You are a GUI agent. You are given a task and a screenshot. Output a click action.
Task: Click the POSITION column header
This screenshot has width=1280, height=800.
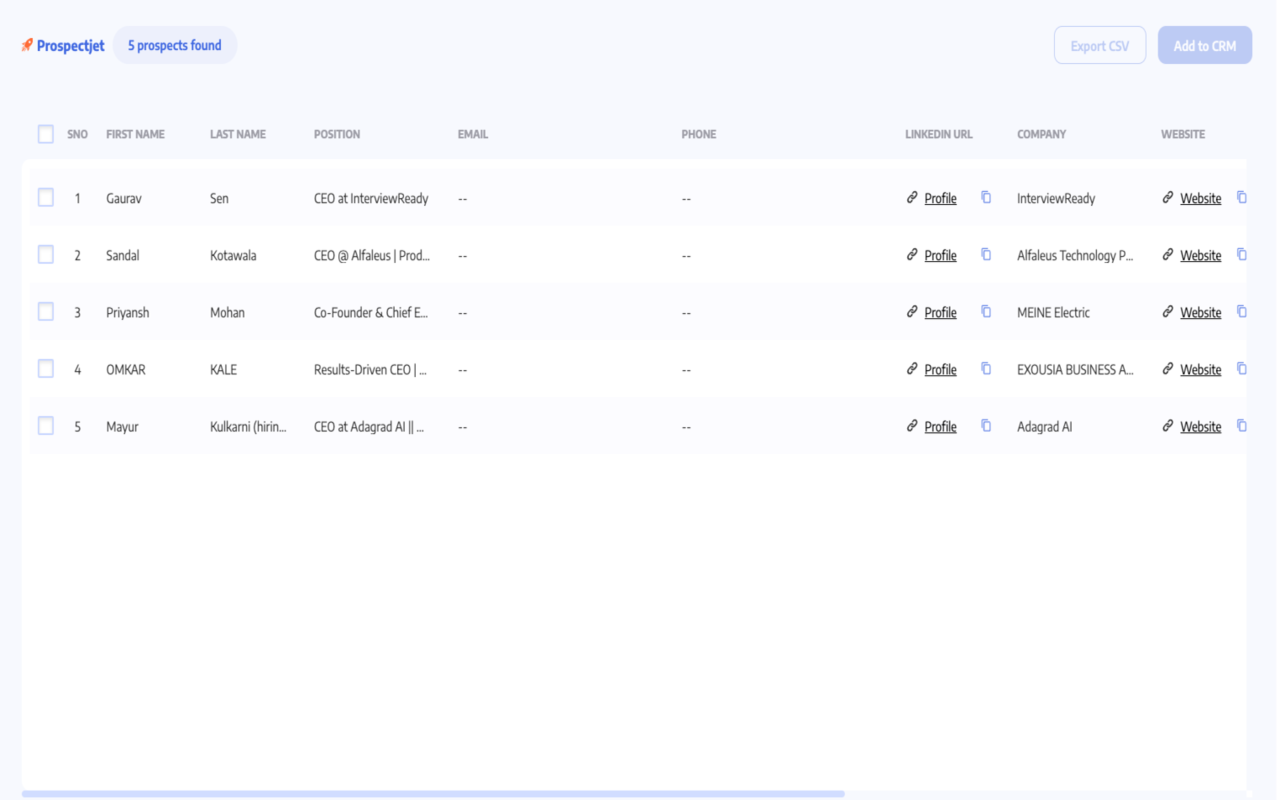[x=337, y=134]
